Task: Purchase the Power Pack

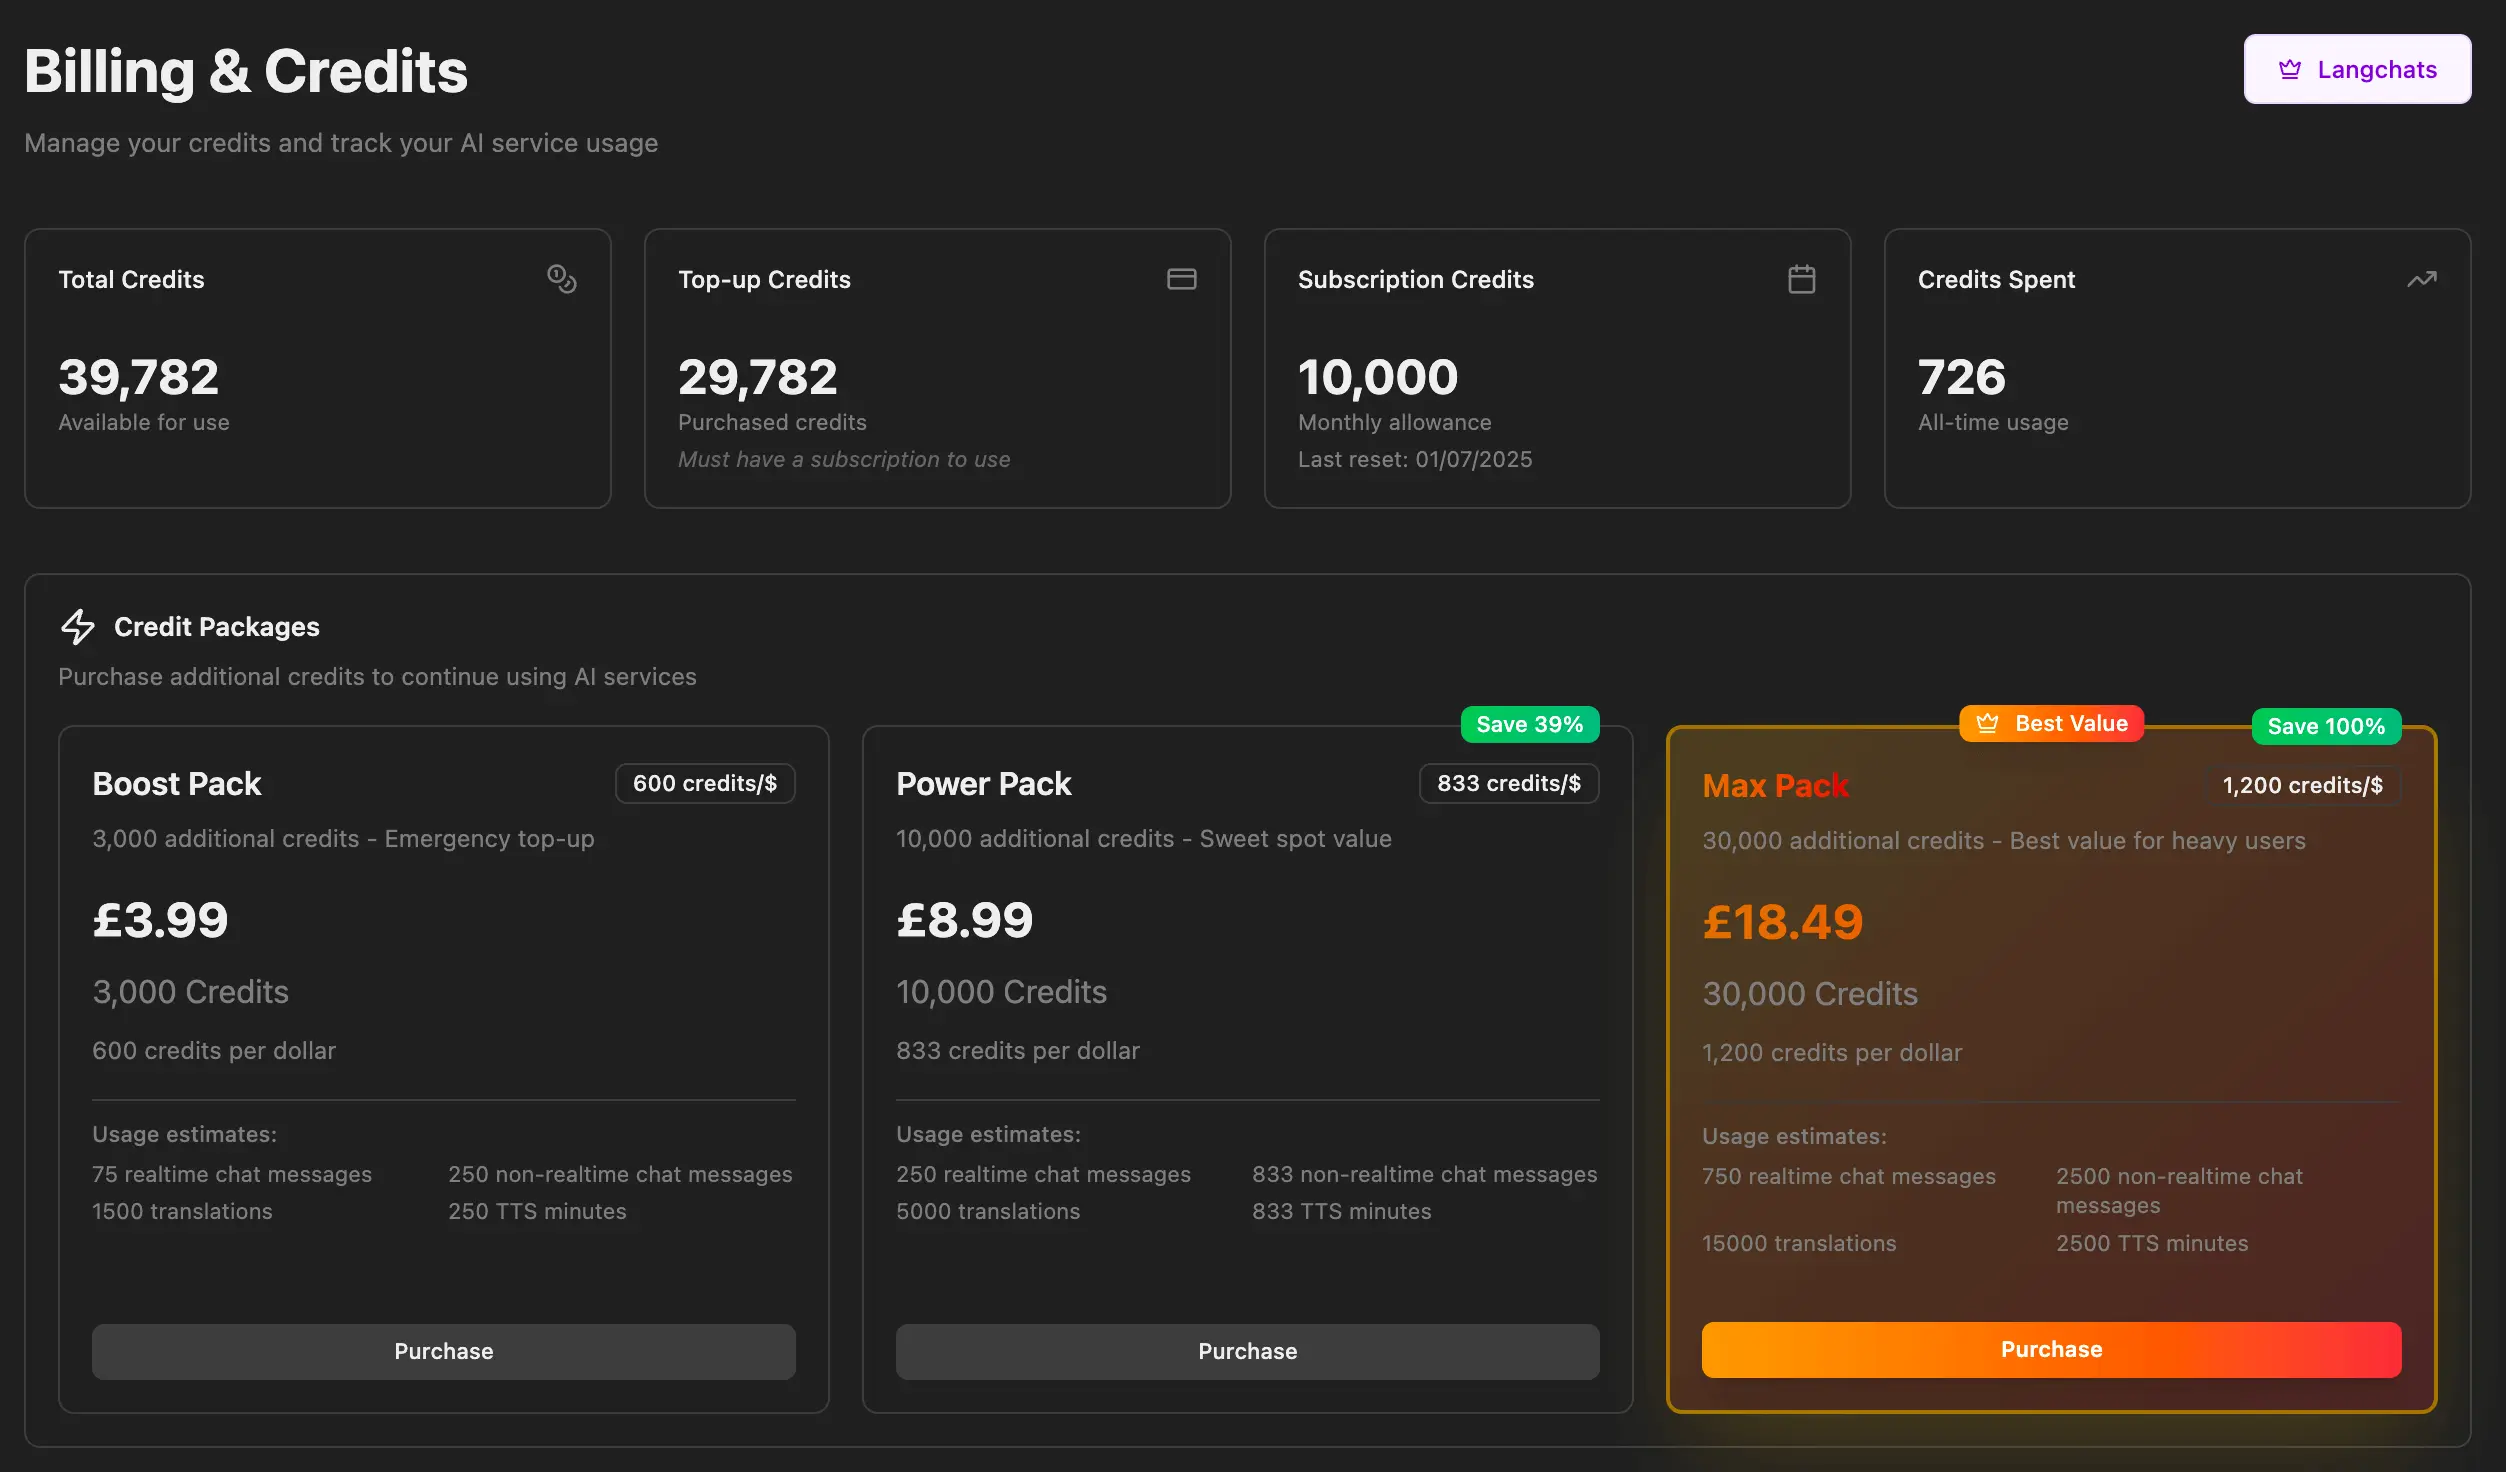Action: [1247, 1351]
